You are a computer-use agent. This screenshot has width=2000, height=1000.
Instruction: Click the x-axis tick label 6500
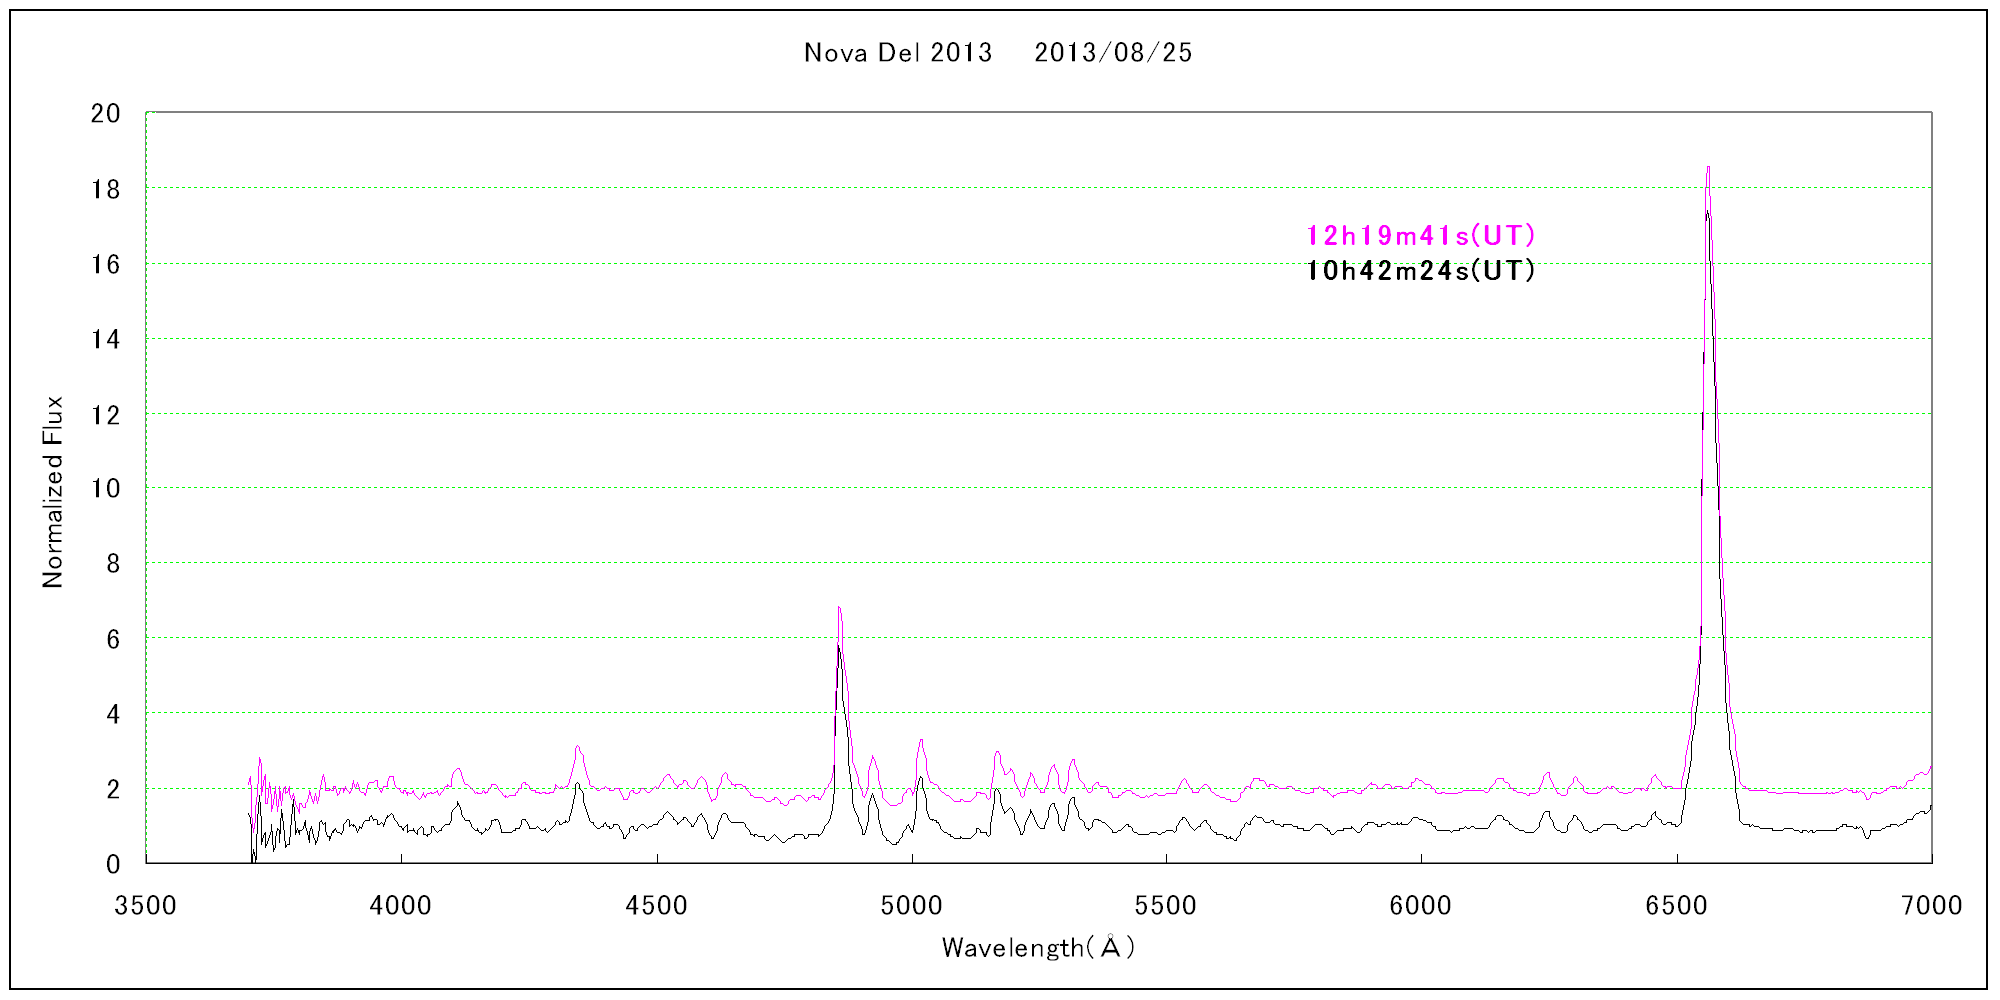(x=1677, y=906)
